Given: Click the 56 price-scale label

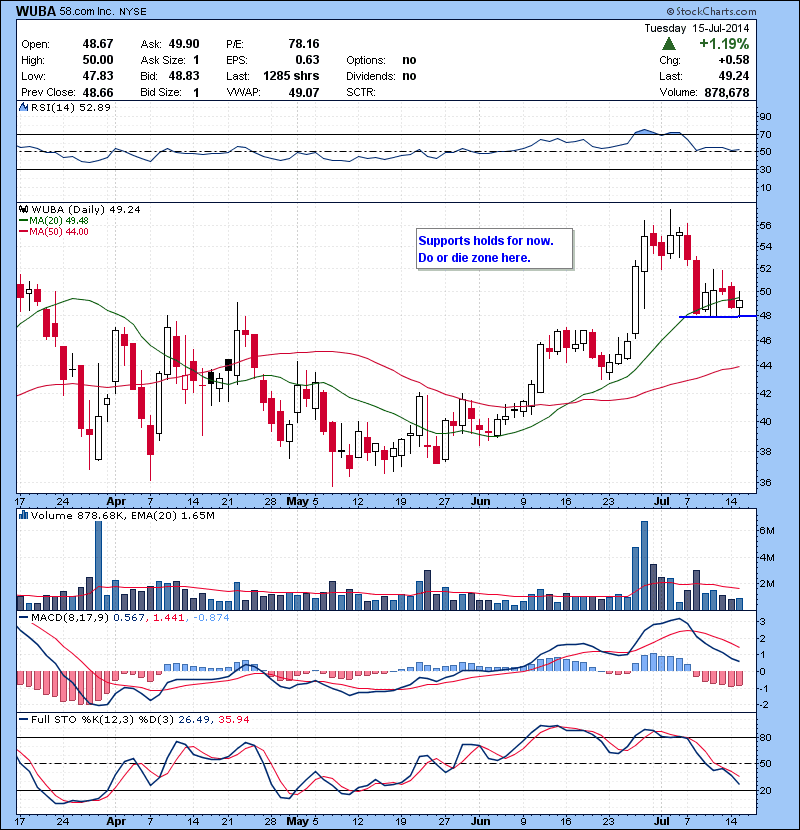Looking at the screenshot, I should pyautogui.click(x=765, y=225).
